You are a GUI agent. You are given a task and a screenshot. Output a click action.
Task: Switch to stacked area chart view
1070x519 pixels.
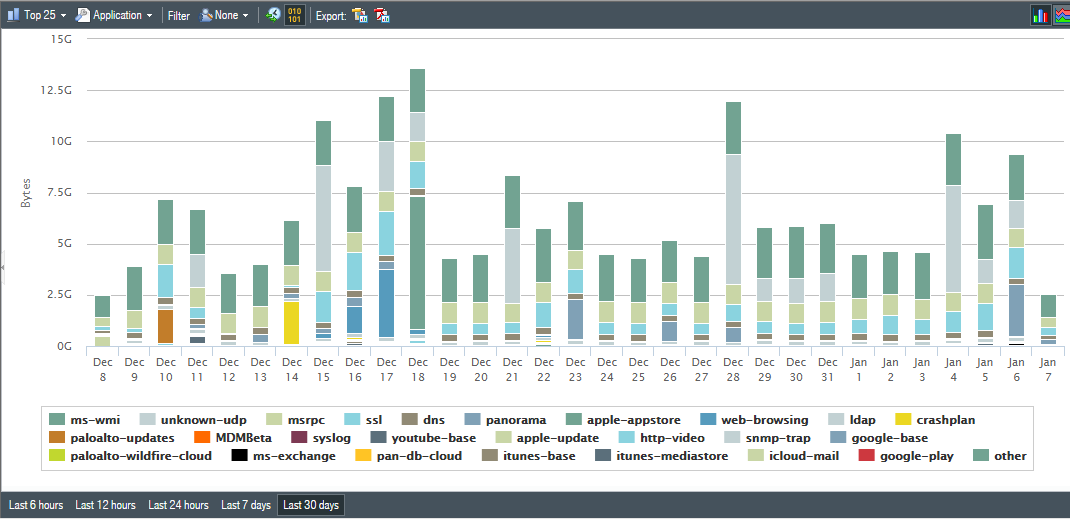coord(1061,15)
